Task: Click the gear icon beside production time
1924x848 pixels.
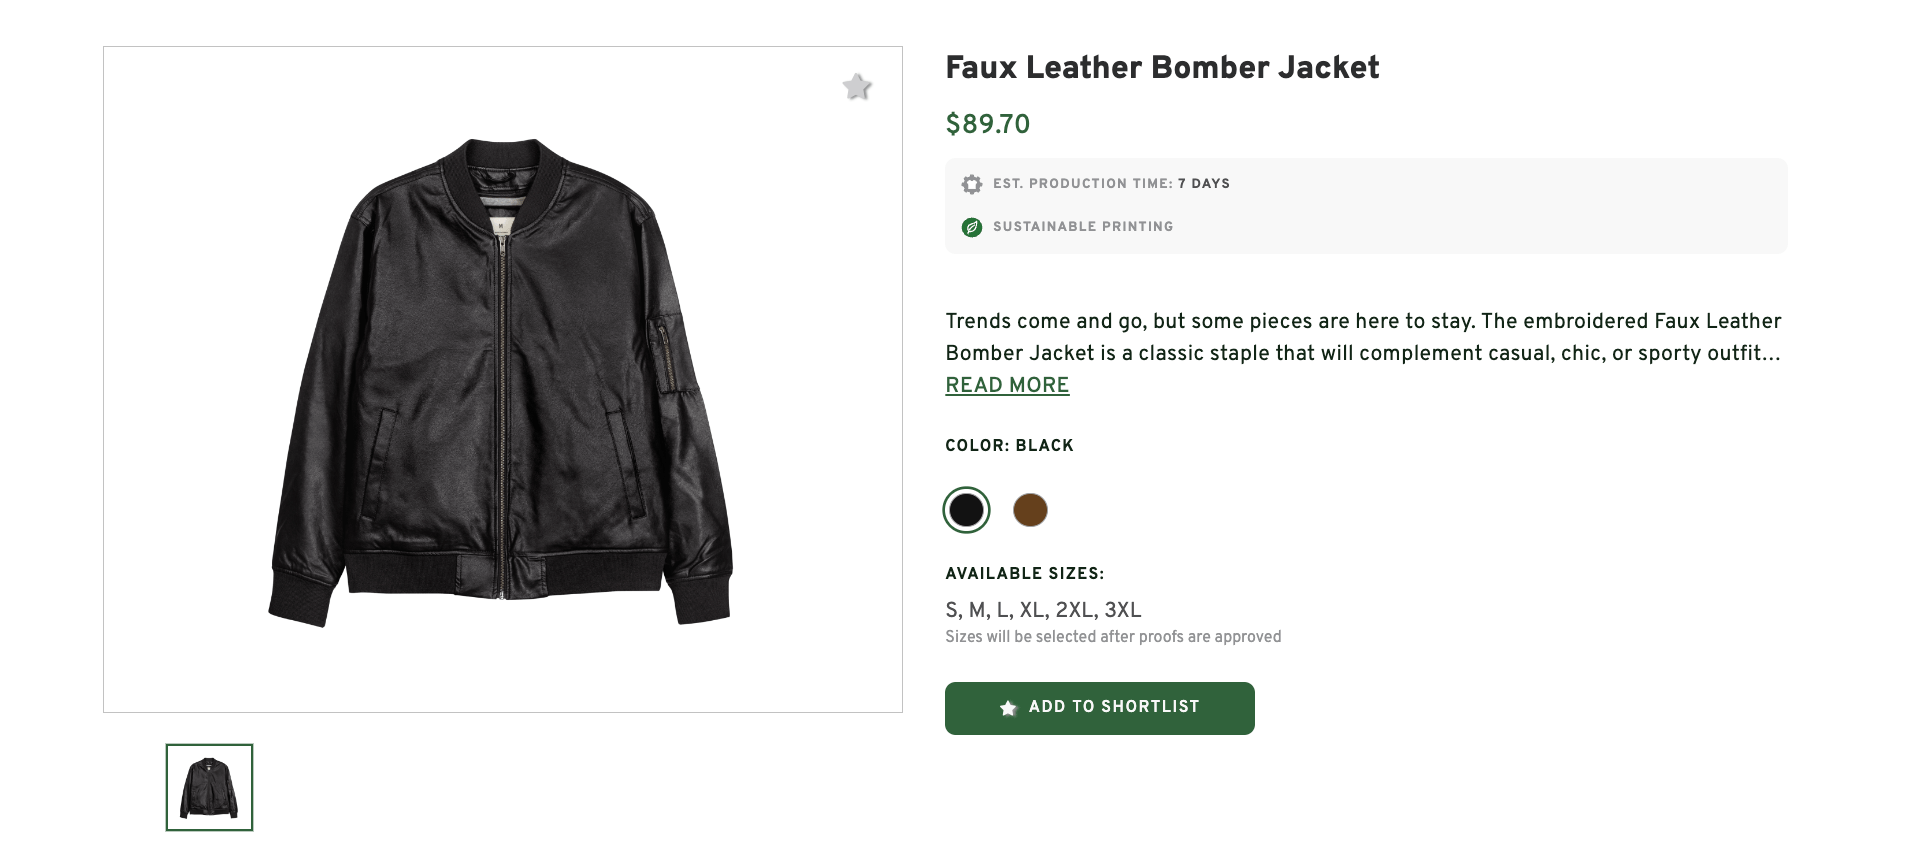Action: (x=971, y=184)
